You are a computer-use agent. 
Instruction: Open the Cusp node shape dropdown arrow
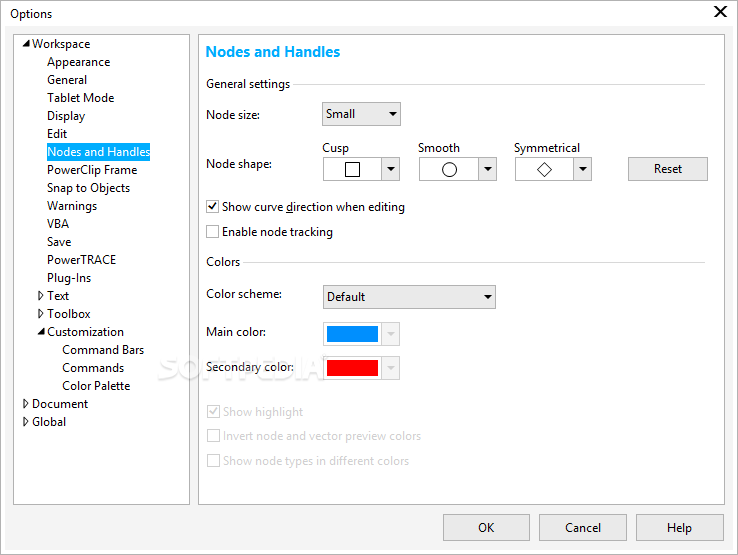coord(390,169)
